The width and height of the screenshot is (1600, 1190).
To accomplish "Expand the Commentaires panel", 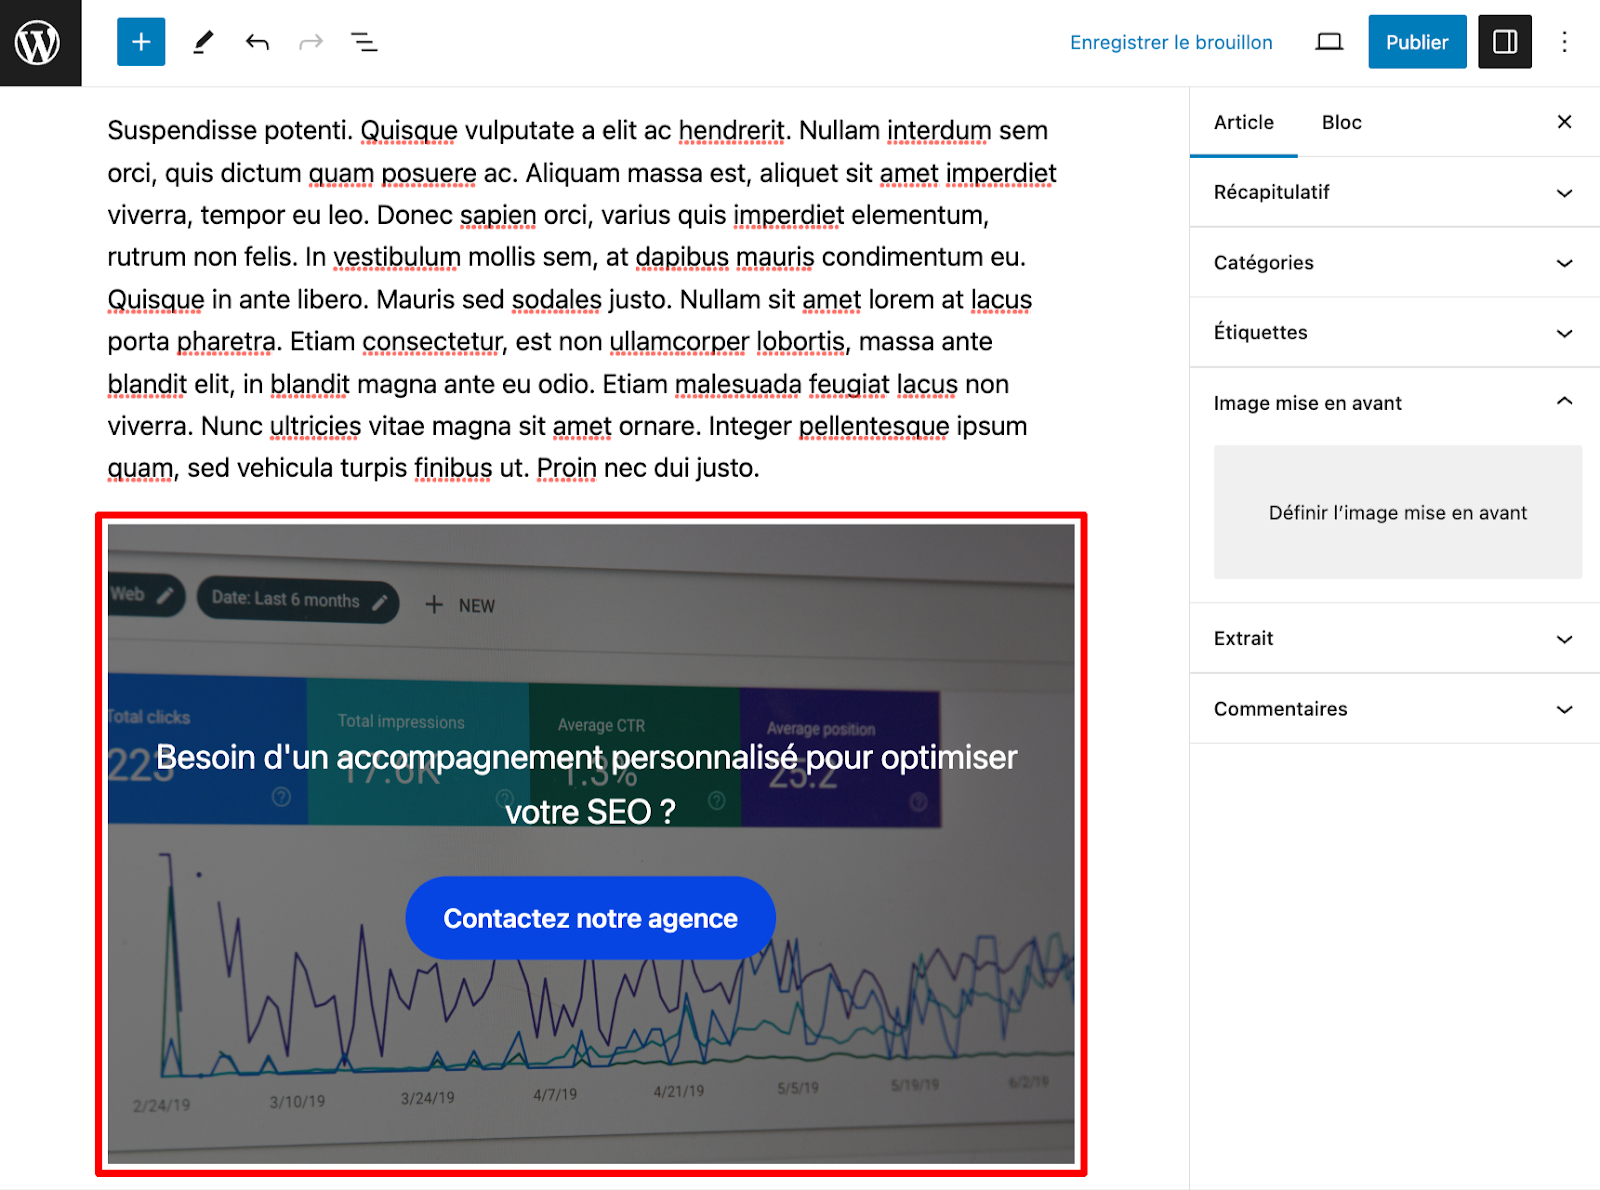I will (1394, 709).
